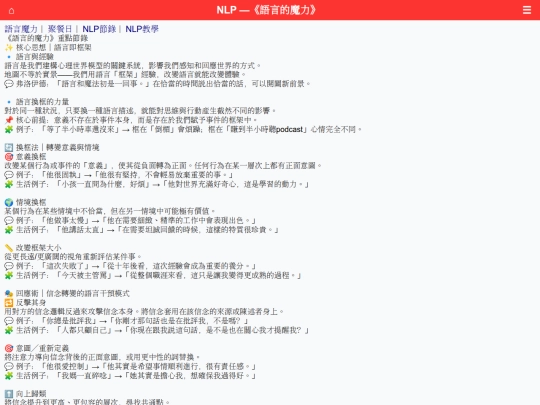Click the line starting 地圖不等於實景

[x=126, y=75]
